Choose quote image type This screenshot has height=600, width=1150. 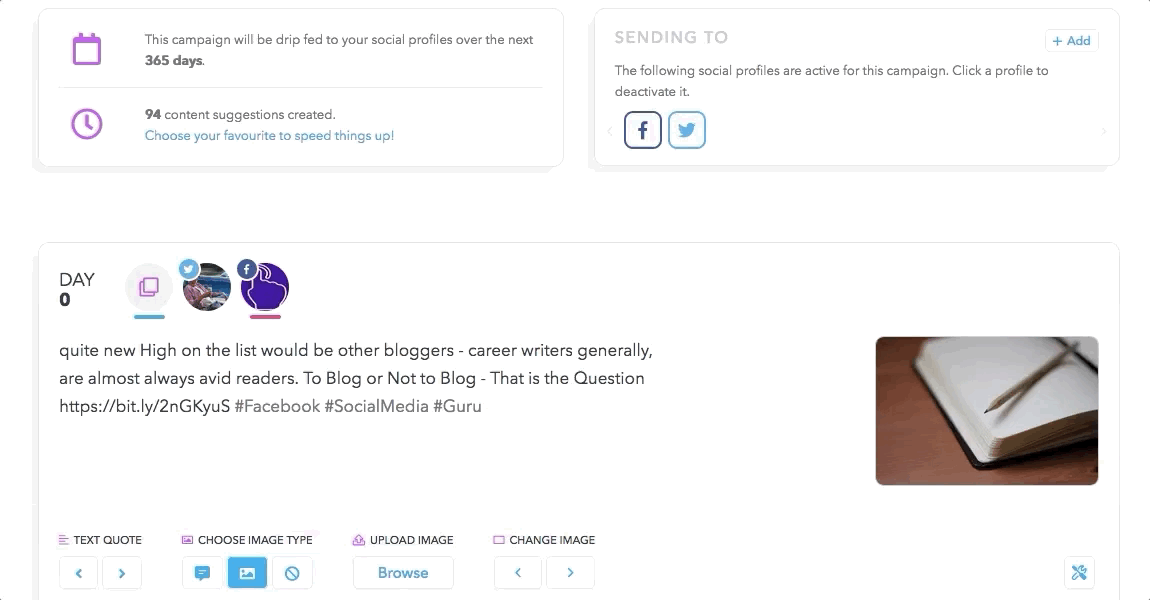(202, 573)
